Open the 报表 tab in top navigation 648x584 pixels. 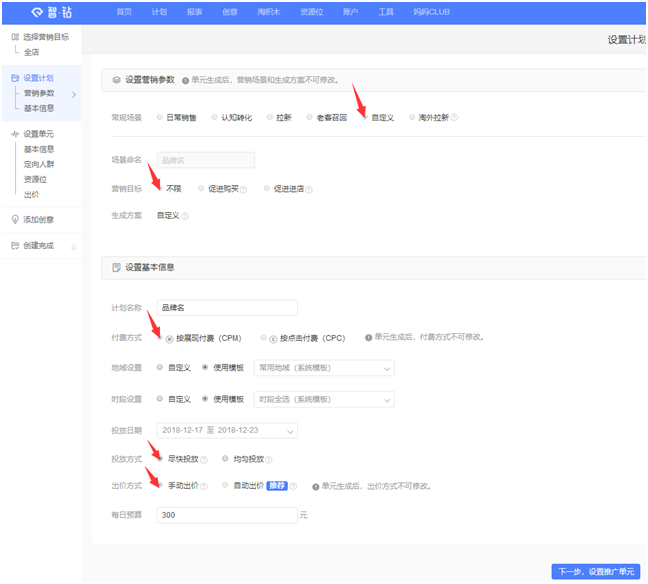click(x=194, y=12)
